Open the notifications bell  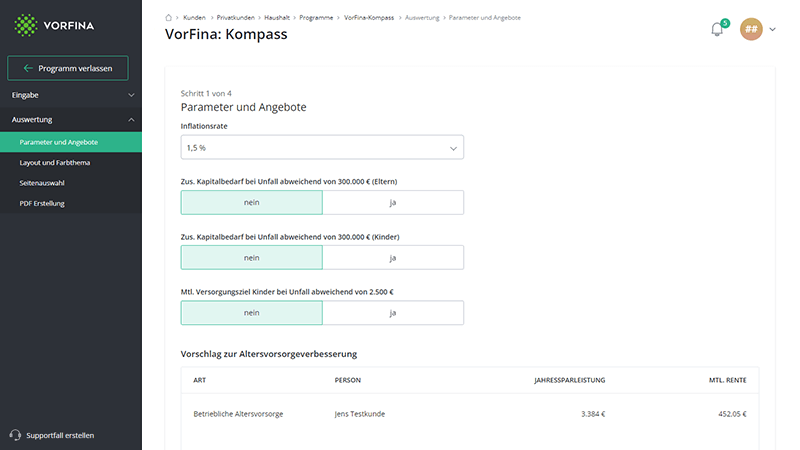tap(717, 30)
